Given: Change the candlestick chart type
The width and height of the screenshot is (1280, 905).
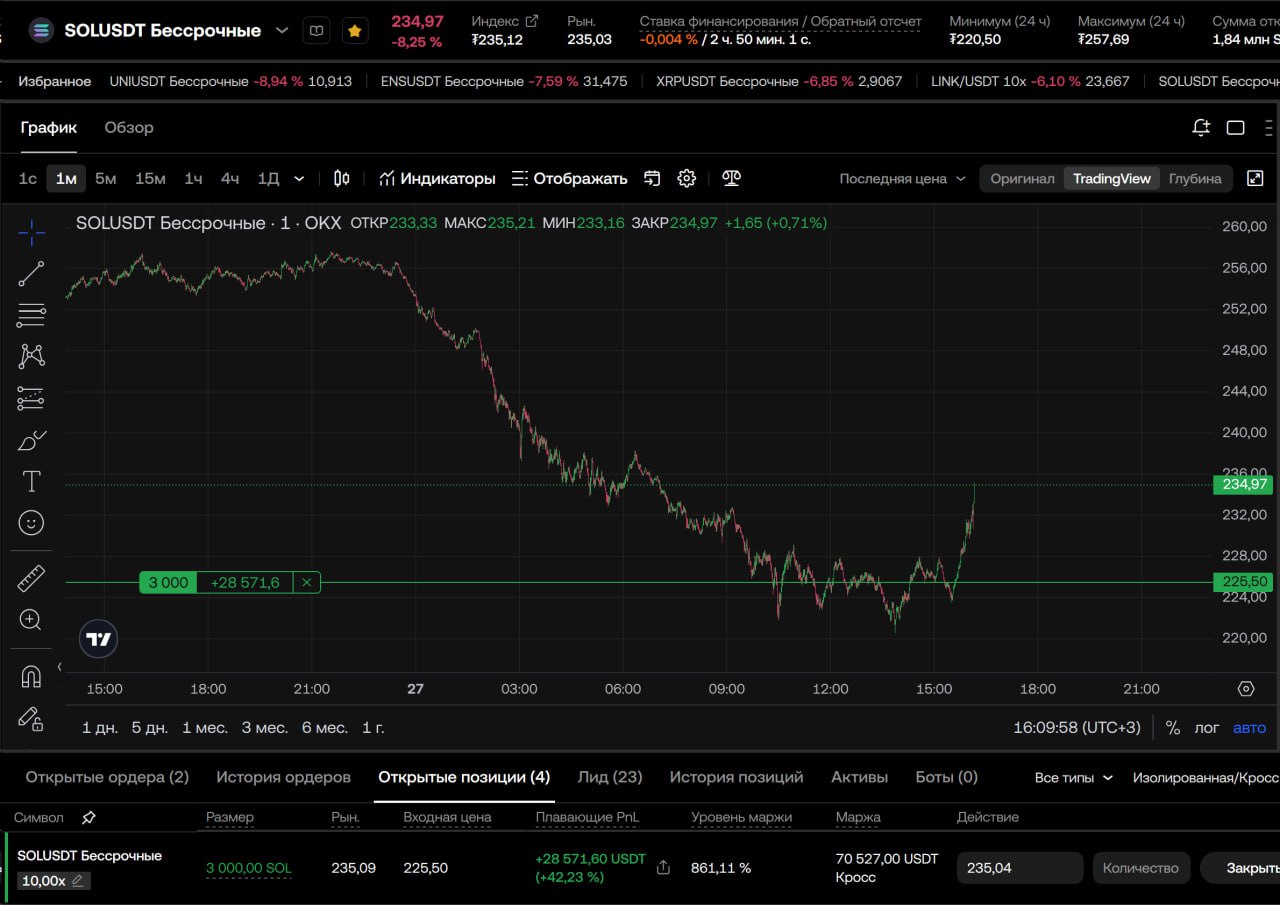Looking at the screenshot, I should click(x=342, y=178).
